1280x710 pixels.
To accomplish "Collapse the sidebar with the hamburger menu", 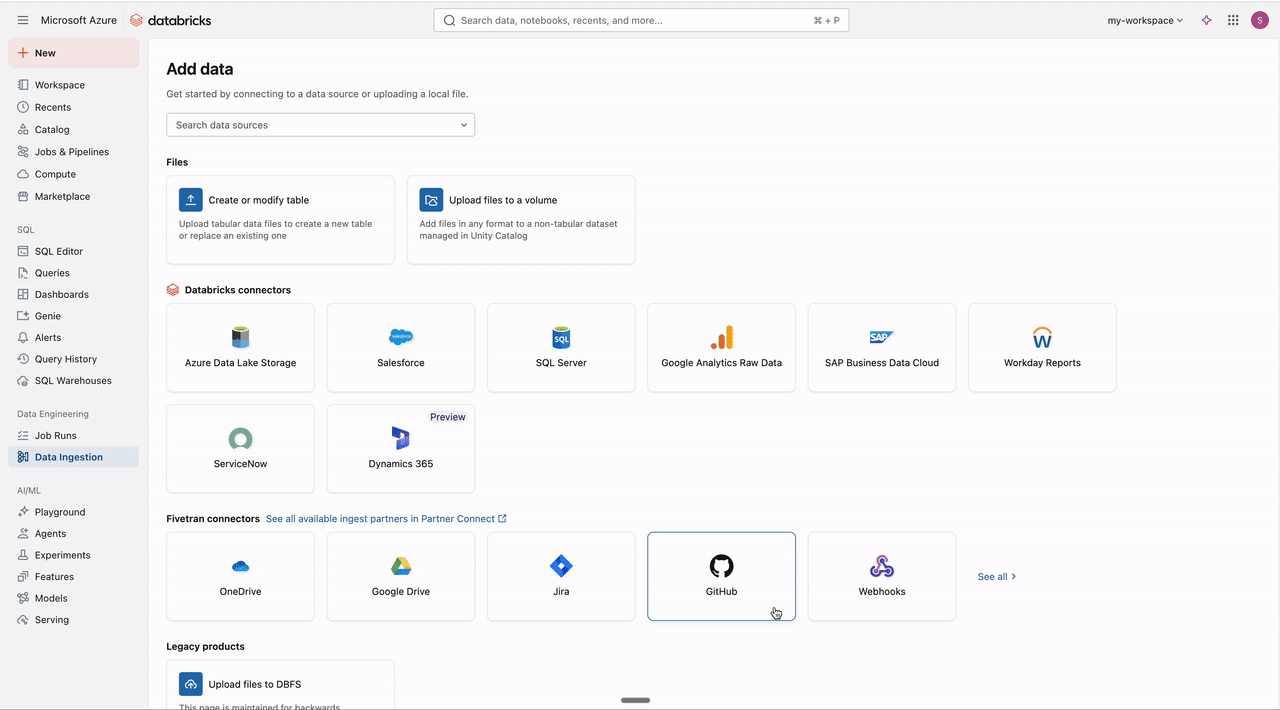I will tap(22, 19).
